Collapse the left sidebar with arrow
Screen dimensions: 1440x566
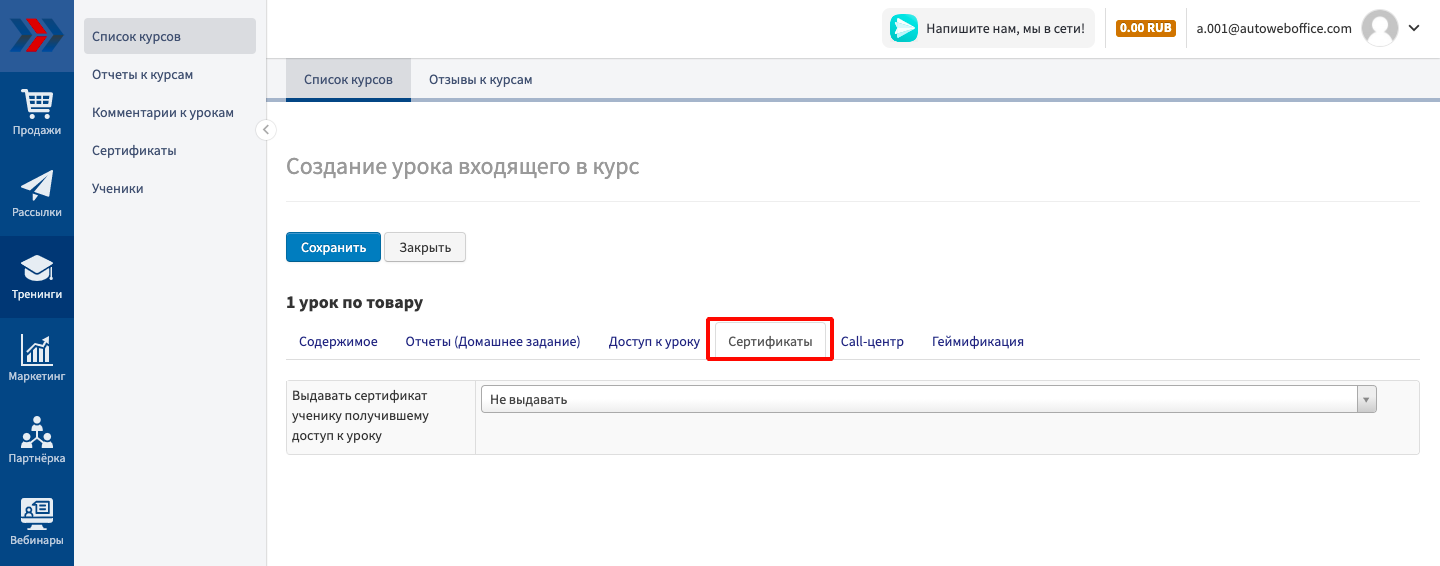pos(266,129)
